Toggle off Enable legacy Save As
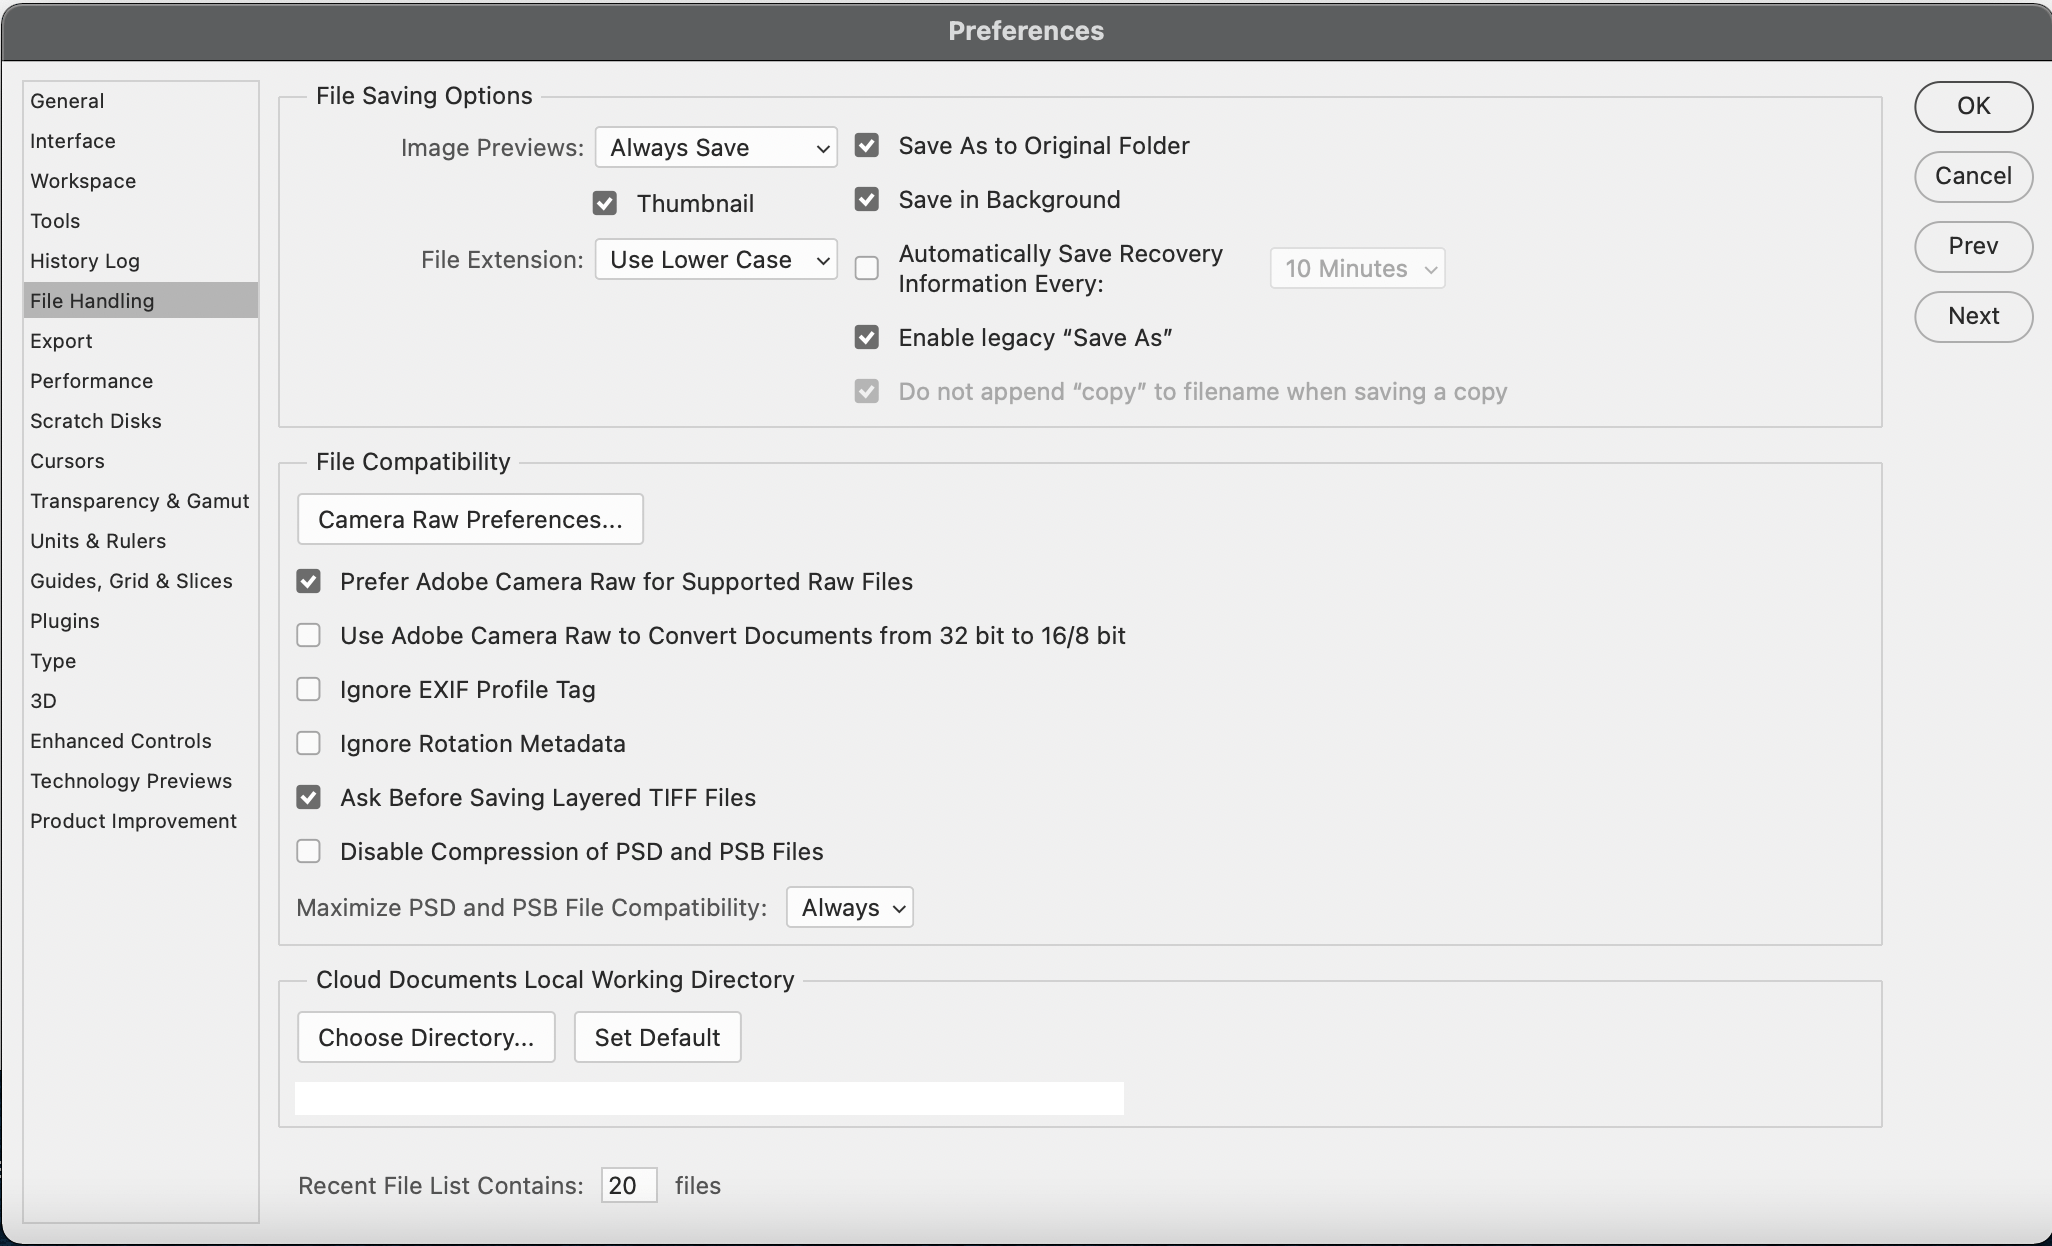The image size is (2052, 1246). click(x=866, y=337)
